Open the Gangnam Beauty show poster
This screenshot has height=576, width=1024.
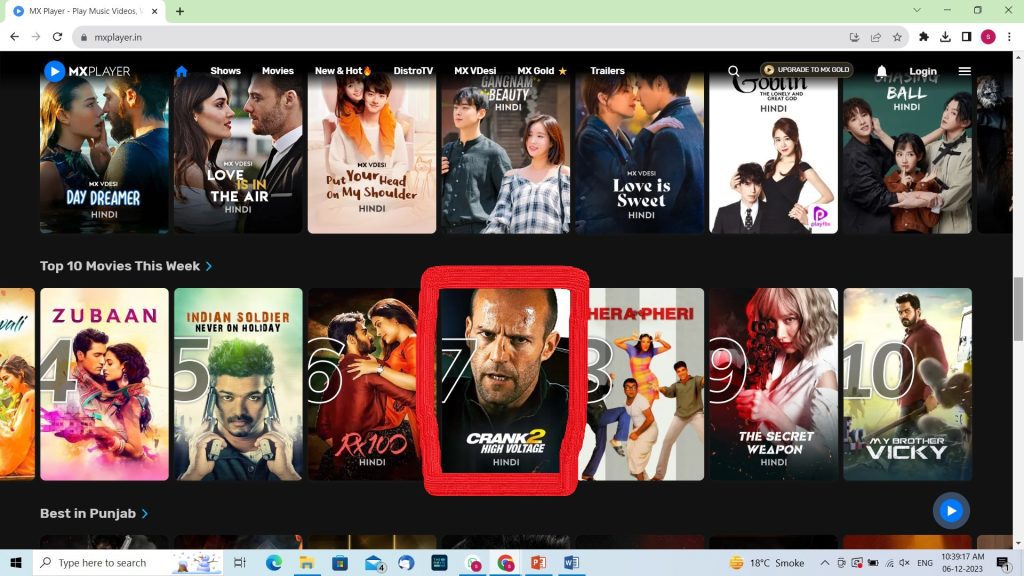pyautogui.click(x=505, y=153)
